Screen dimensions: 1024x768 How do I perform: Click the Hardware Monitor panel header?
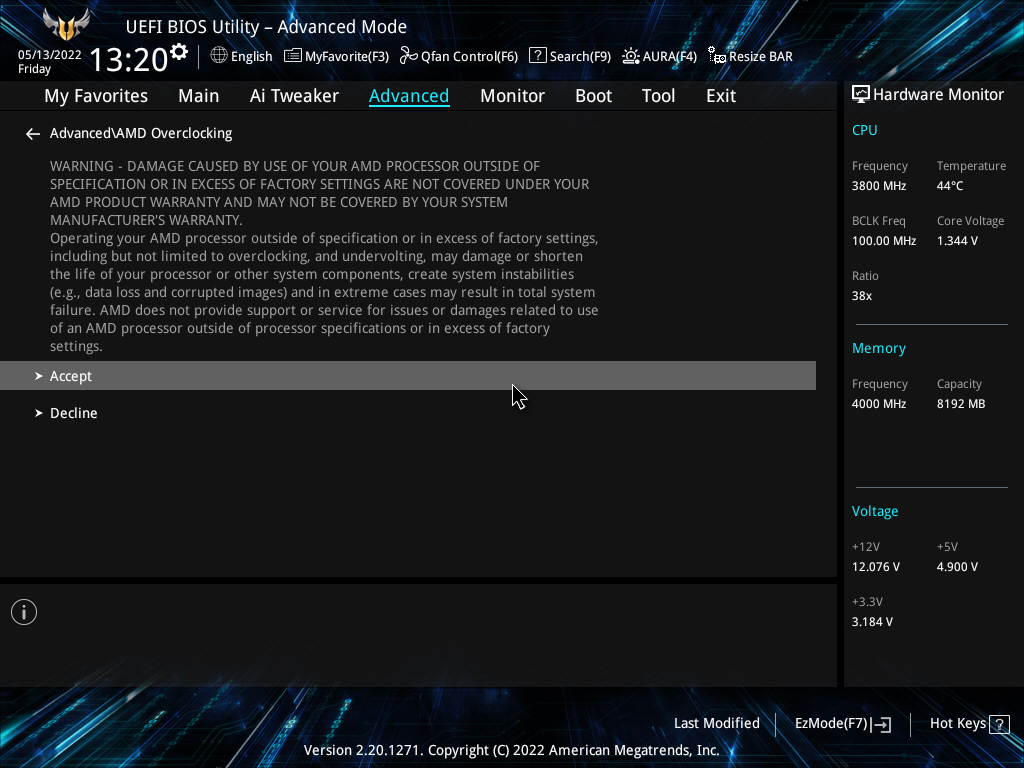[927, 95]
